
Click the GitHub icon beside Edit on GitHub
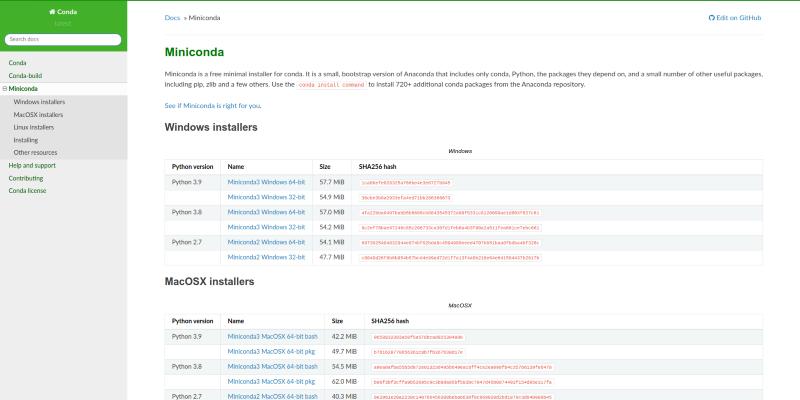tap(712, 18)
